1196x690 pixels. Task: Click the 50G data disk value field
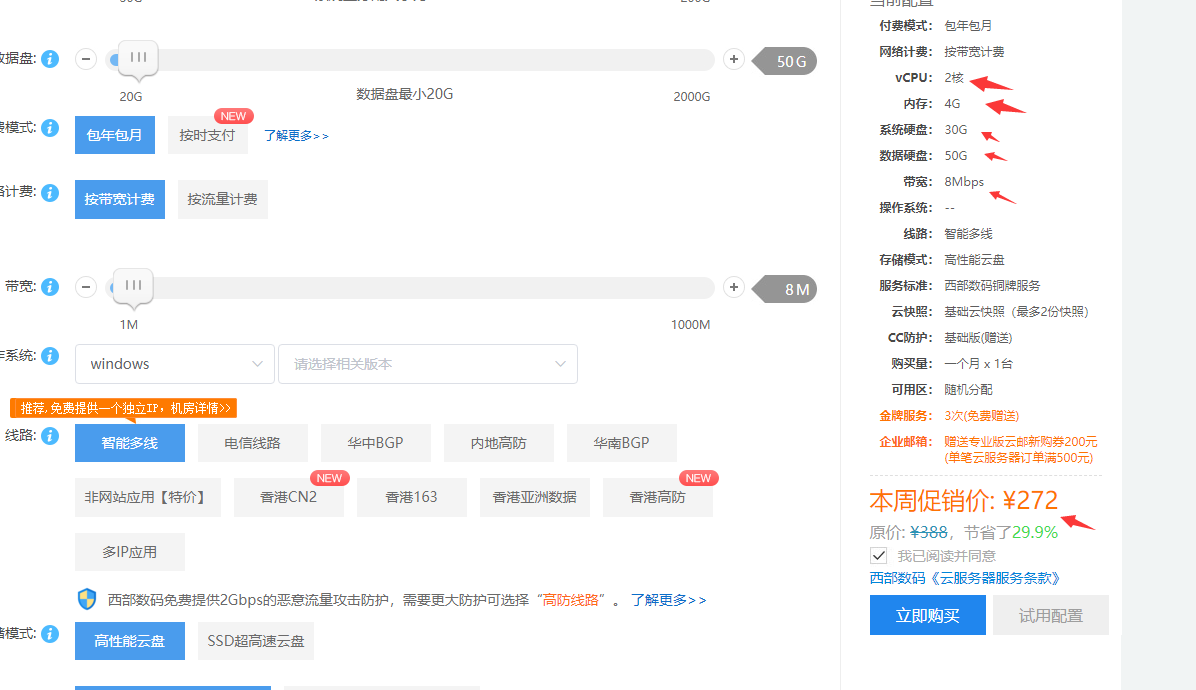pos(786,61)
